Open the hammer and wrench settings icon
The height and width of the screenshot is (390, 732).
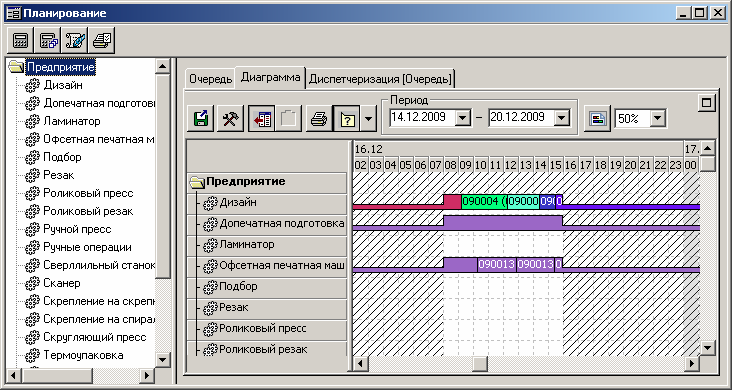(x=230, y=118)
